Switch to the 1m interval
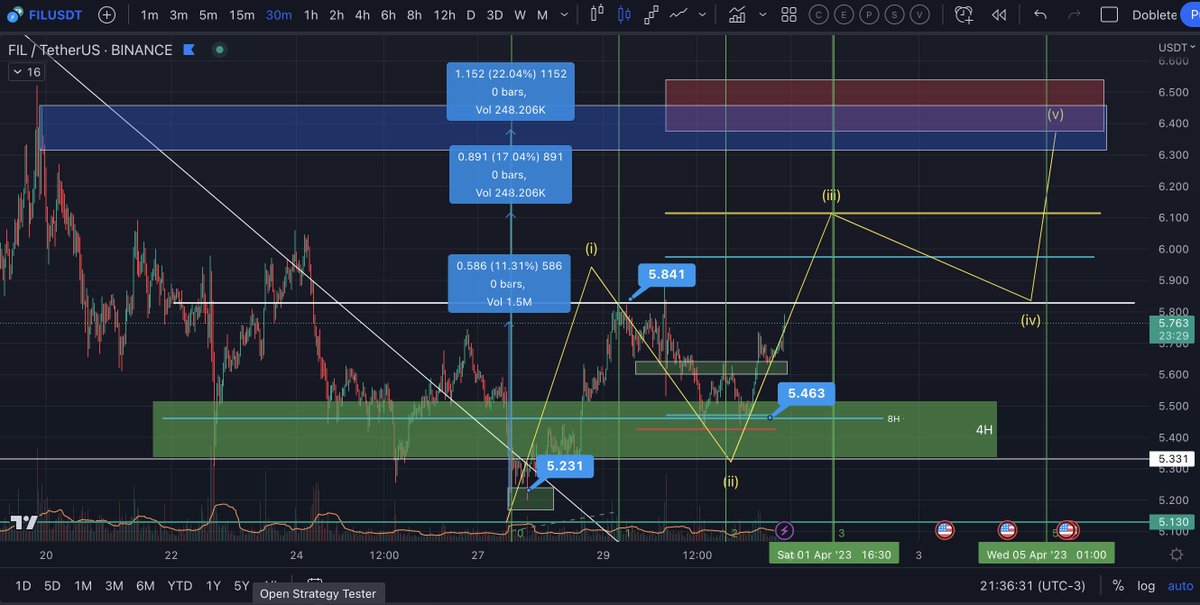 [x=149, y=15]
